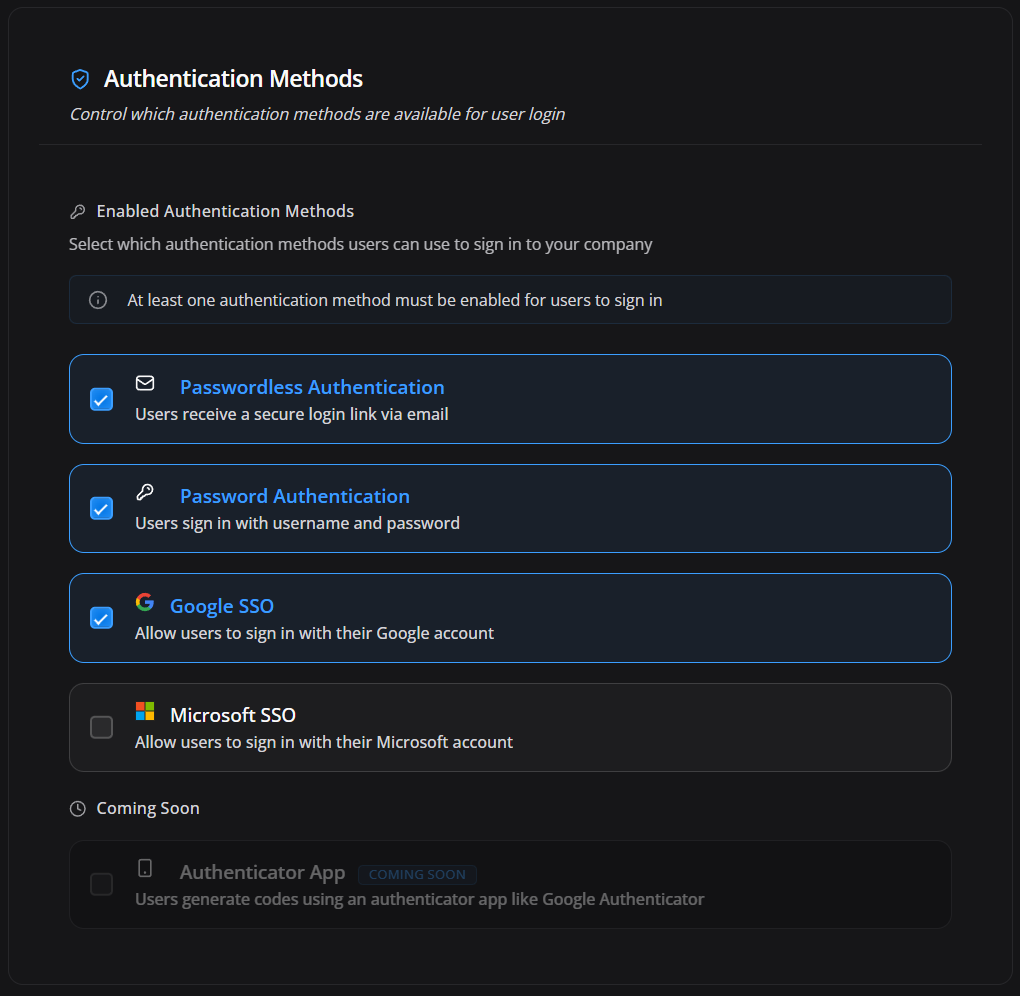Click the Authentication Methods heading
Screen dimensions: 1020x996
[233, 79]
